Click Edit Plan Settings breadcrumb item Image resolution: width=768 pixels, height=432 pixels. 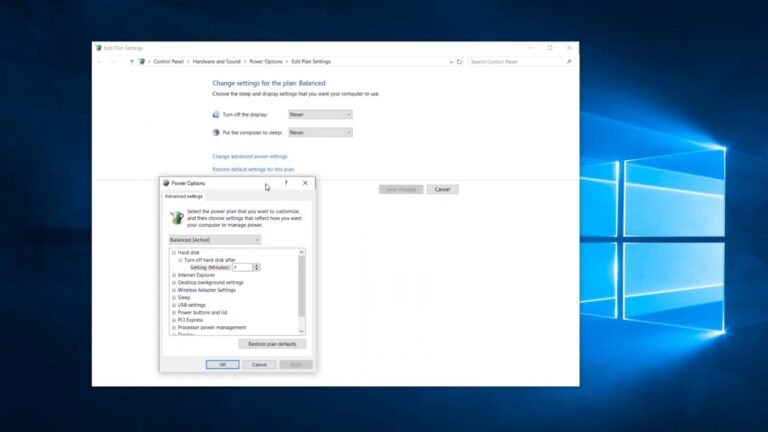tap(311, 62)
